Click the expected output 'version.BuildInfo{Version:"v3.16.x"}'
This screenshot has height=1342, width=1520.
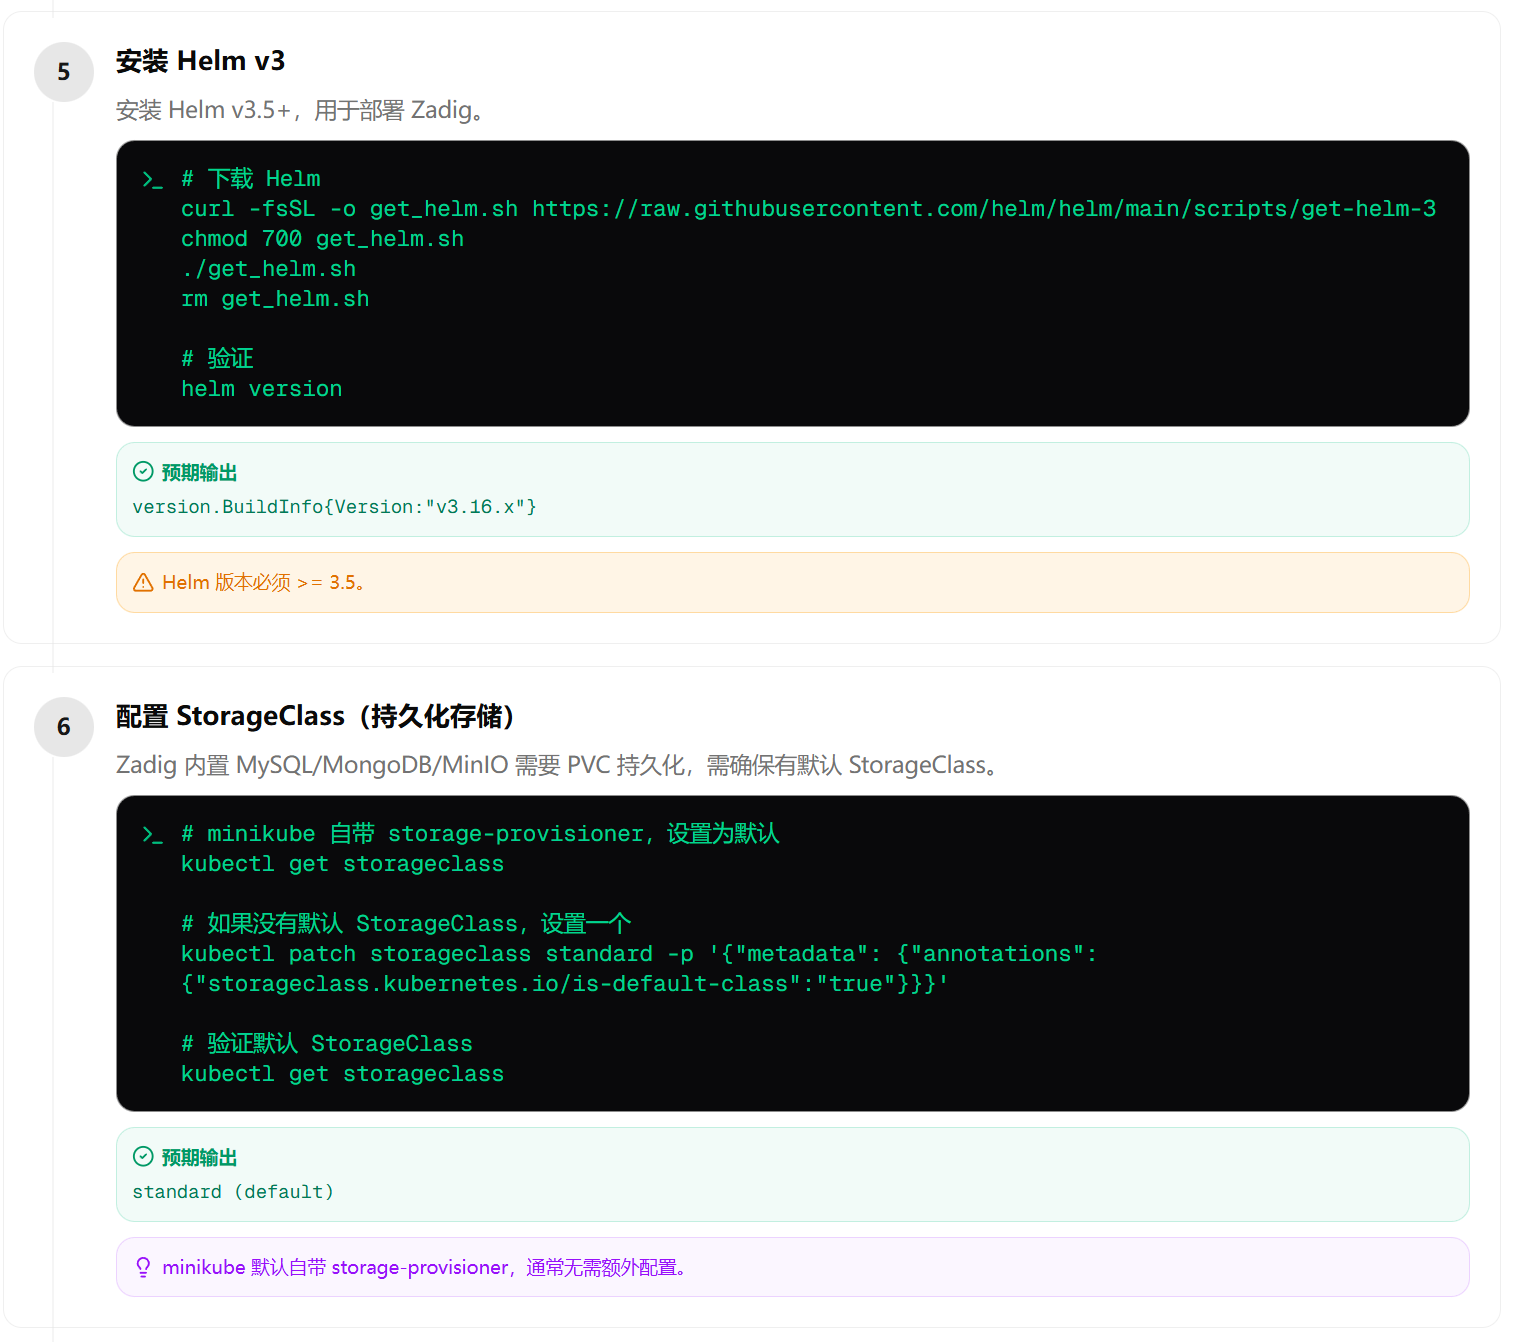tap(334, 507)
